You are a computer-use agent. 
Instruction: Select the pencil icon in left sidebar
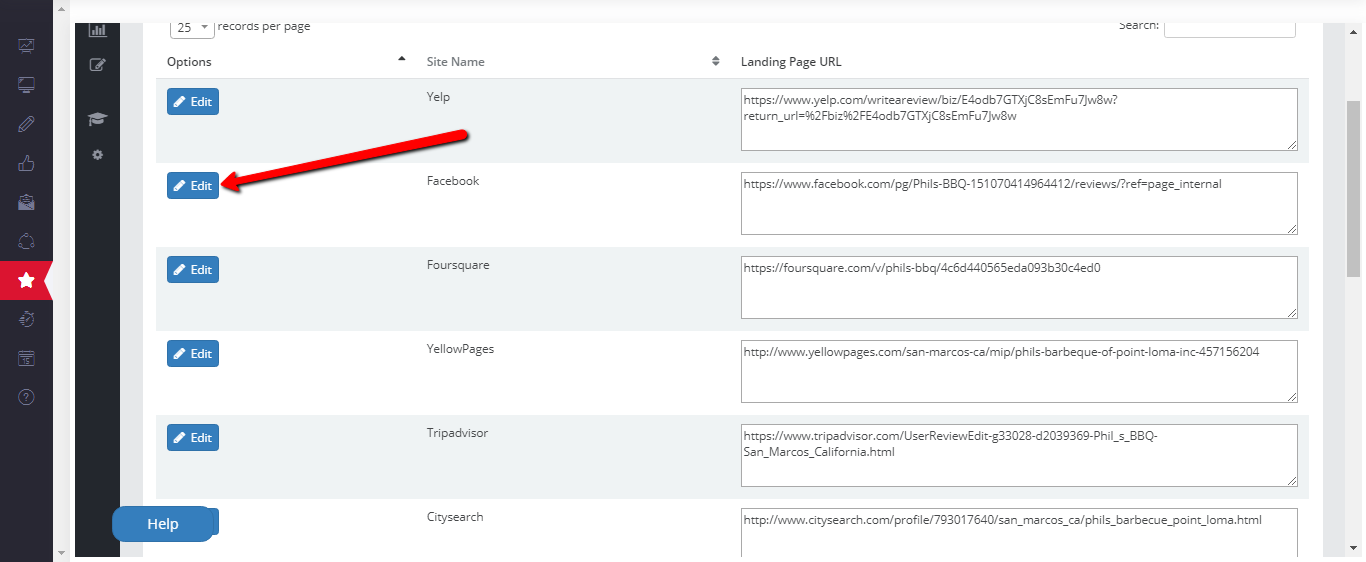point(26,124)
